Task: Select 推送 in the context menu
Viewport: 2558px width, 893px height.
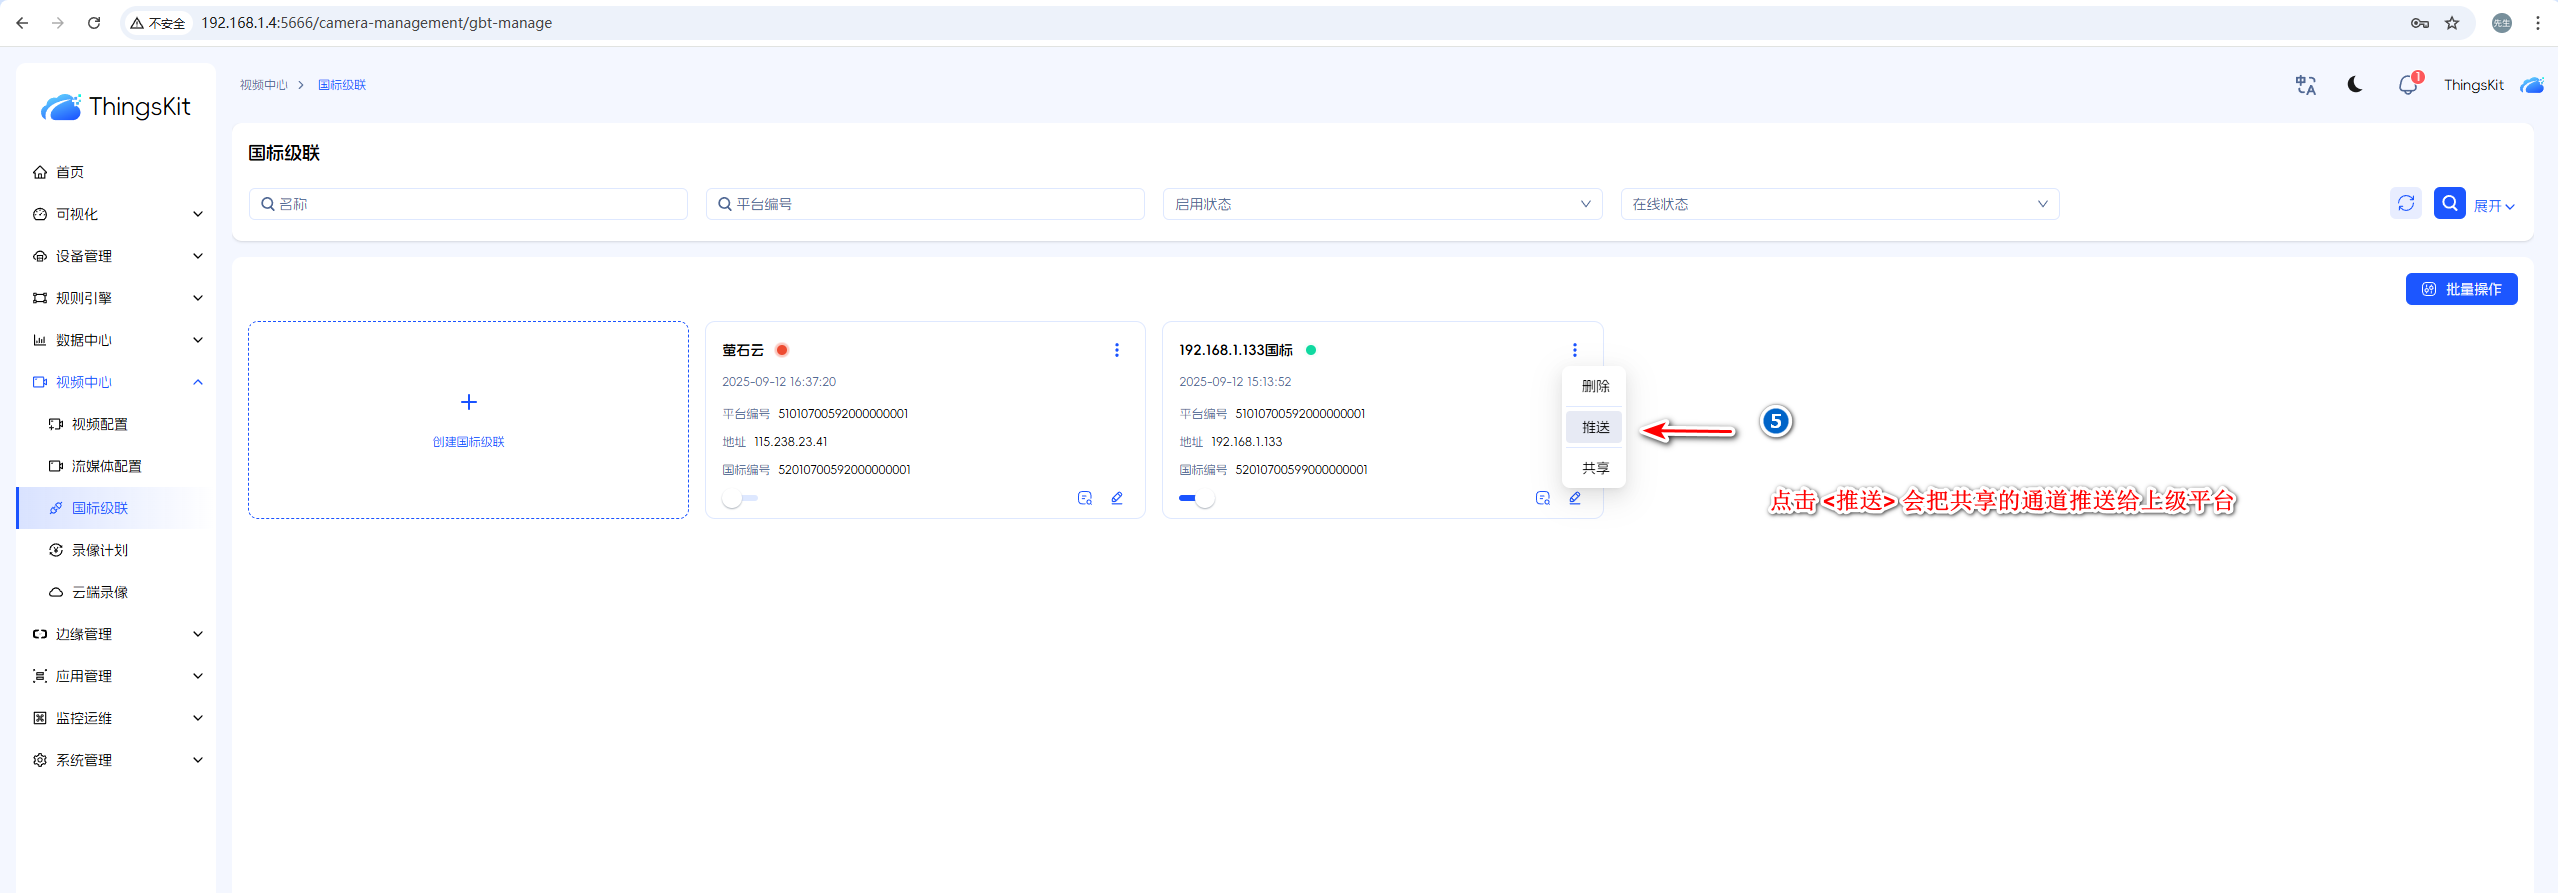Action: [x=1595, y=427]
